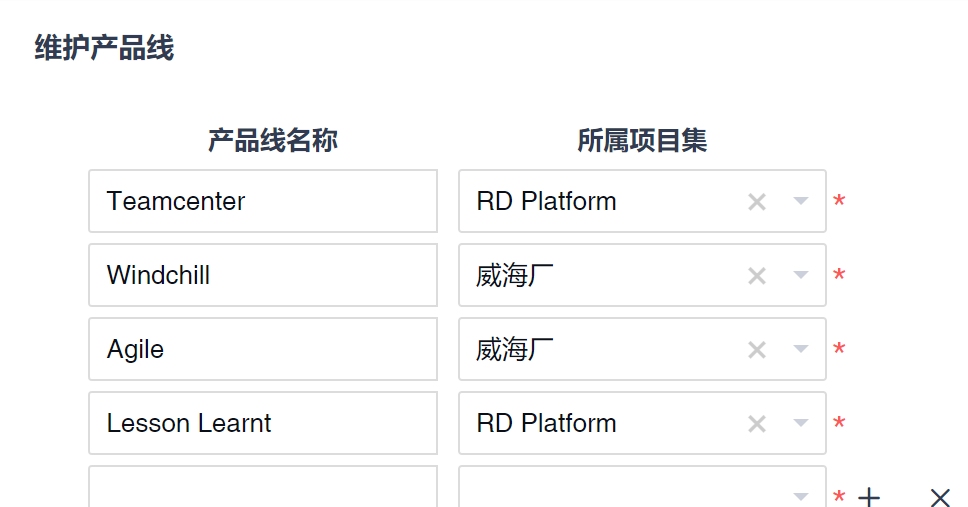This screenshot has width=968, height=507.
Task: Open the Windchill row's project set dropdown arrow
Action: click(800, 276)
